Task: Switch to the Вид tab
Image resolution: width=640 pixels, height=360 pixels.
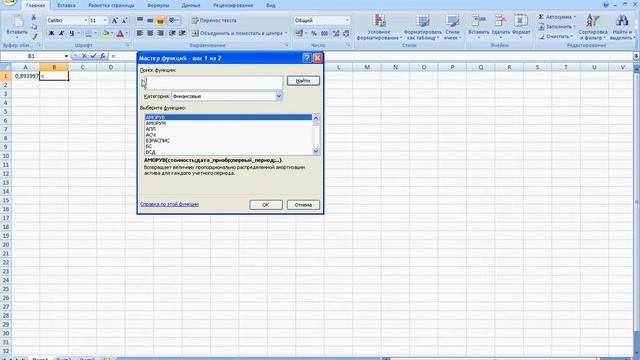Action: pyautogui.click(x=270, y=5)
